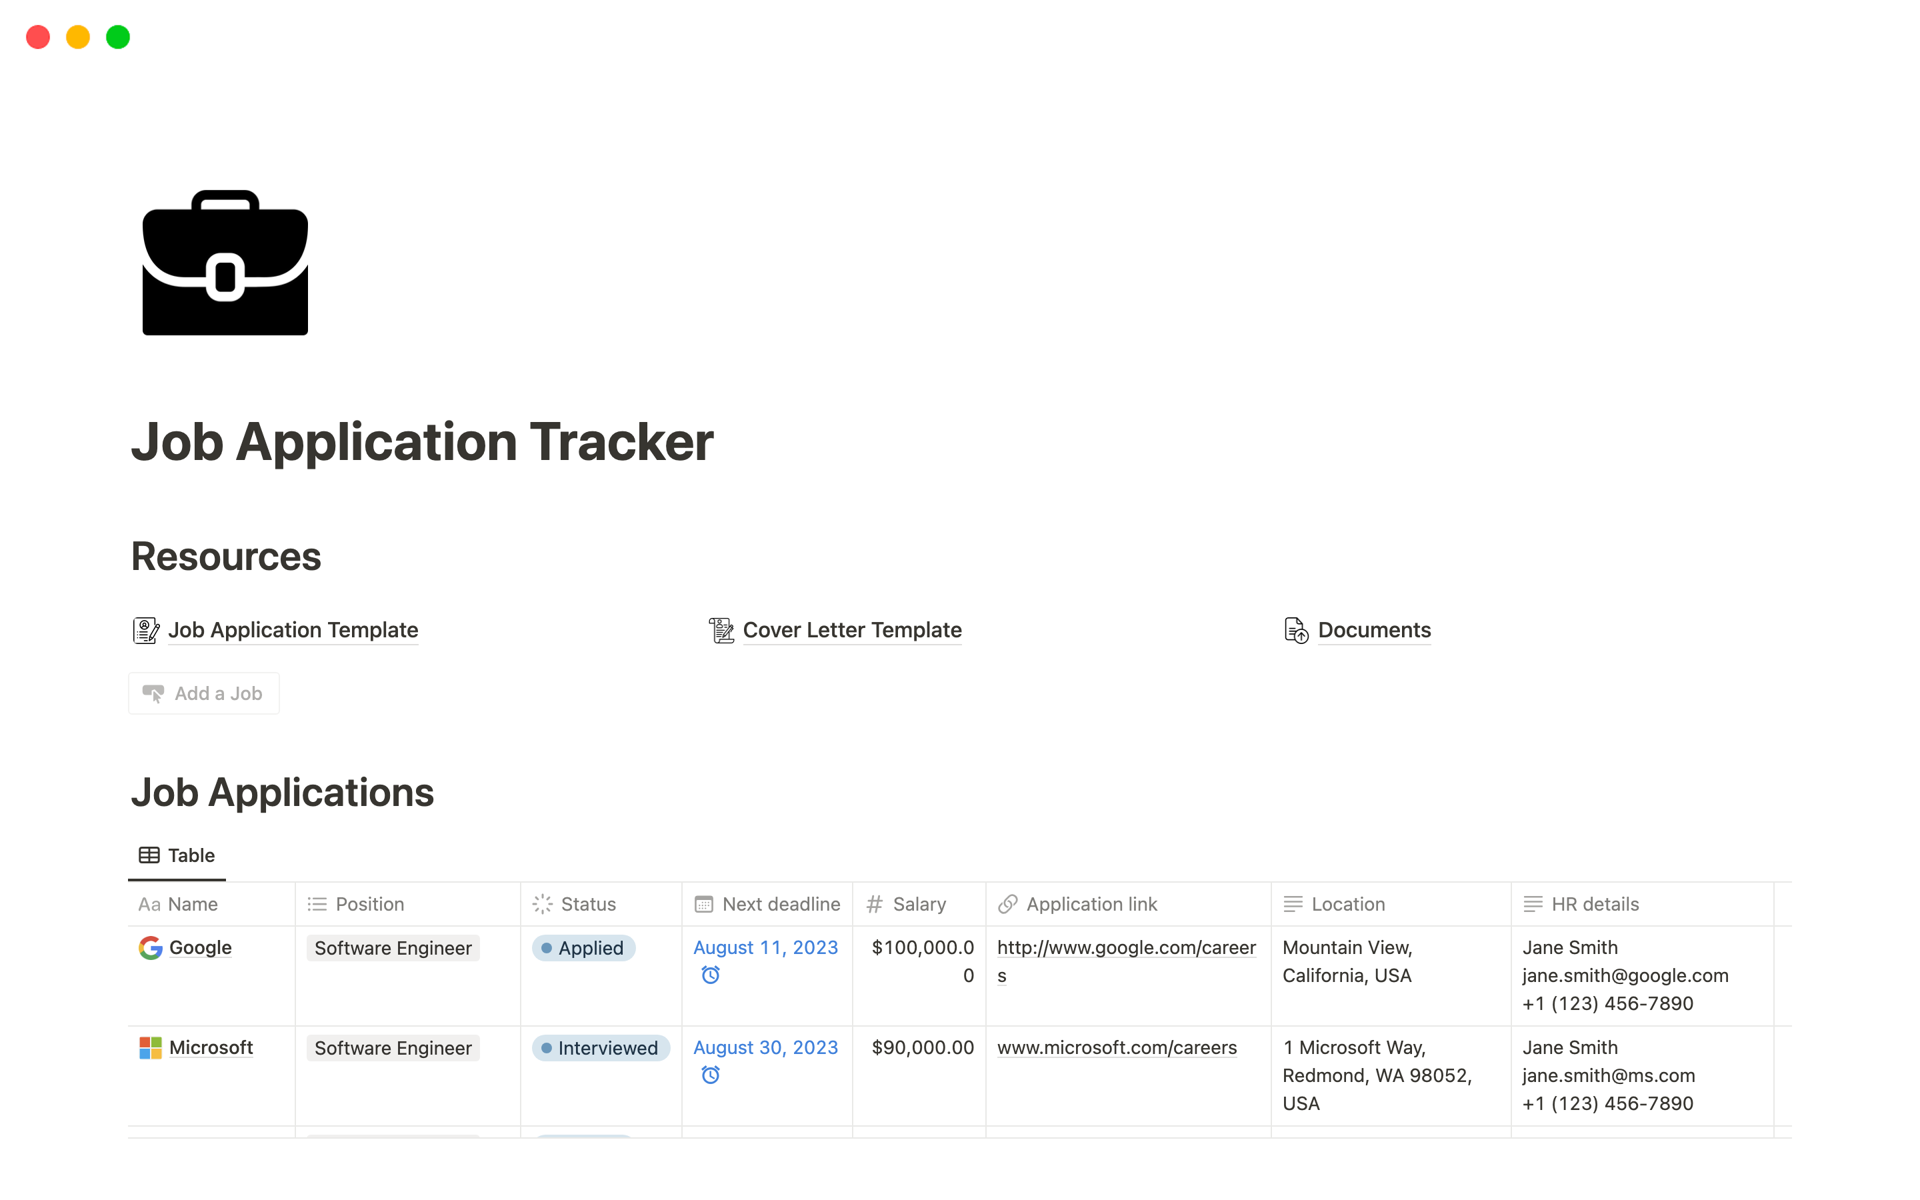Image resolution: width=1920 pixels, height=1200 pixels.
Task: Click the alarm reminder icon under August 11
Action: [x=710, y=975]
